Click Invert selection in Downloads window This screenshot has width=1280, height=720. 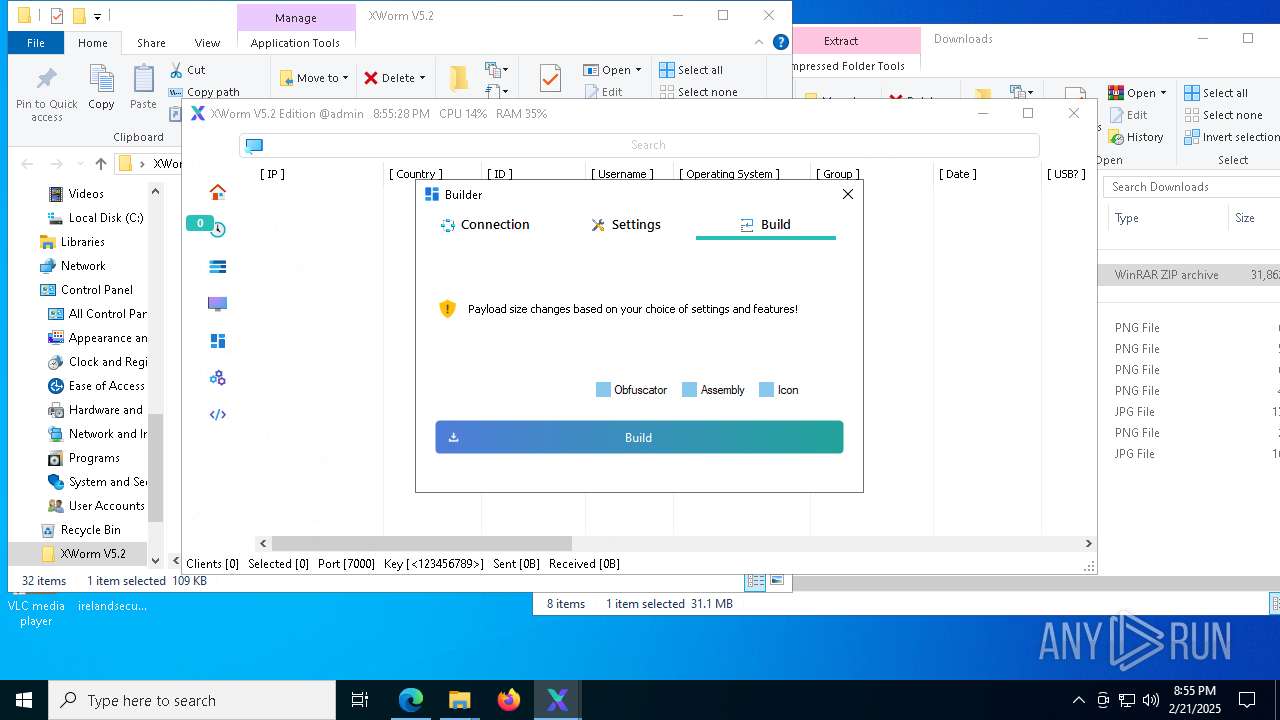tap(1232, 137)
